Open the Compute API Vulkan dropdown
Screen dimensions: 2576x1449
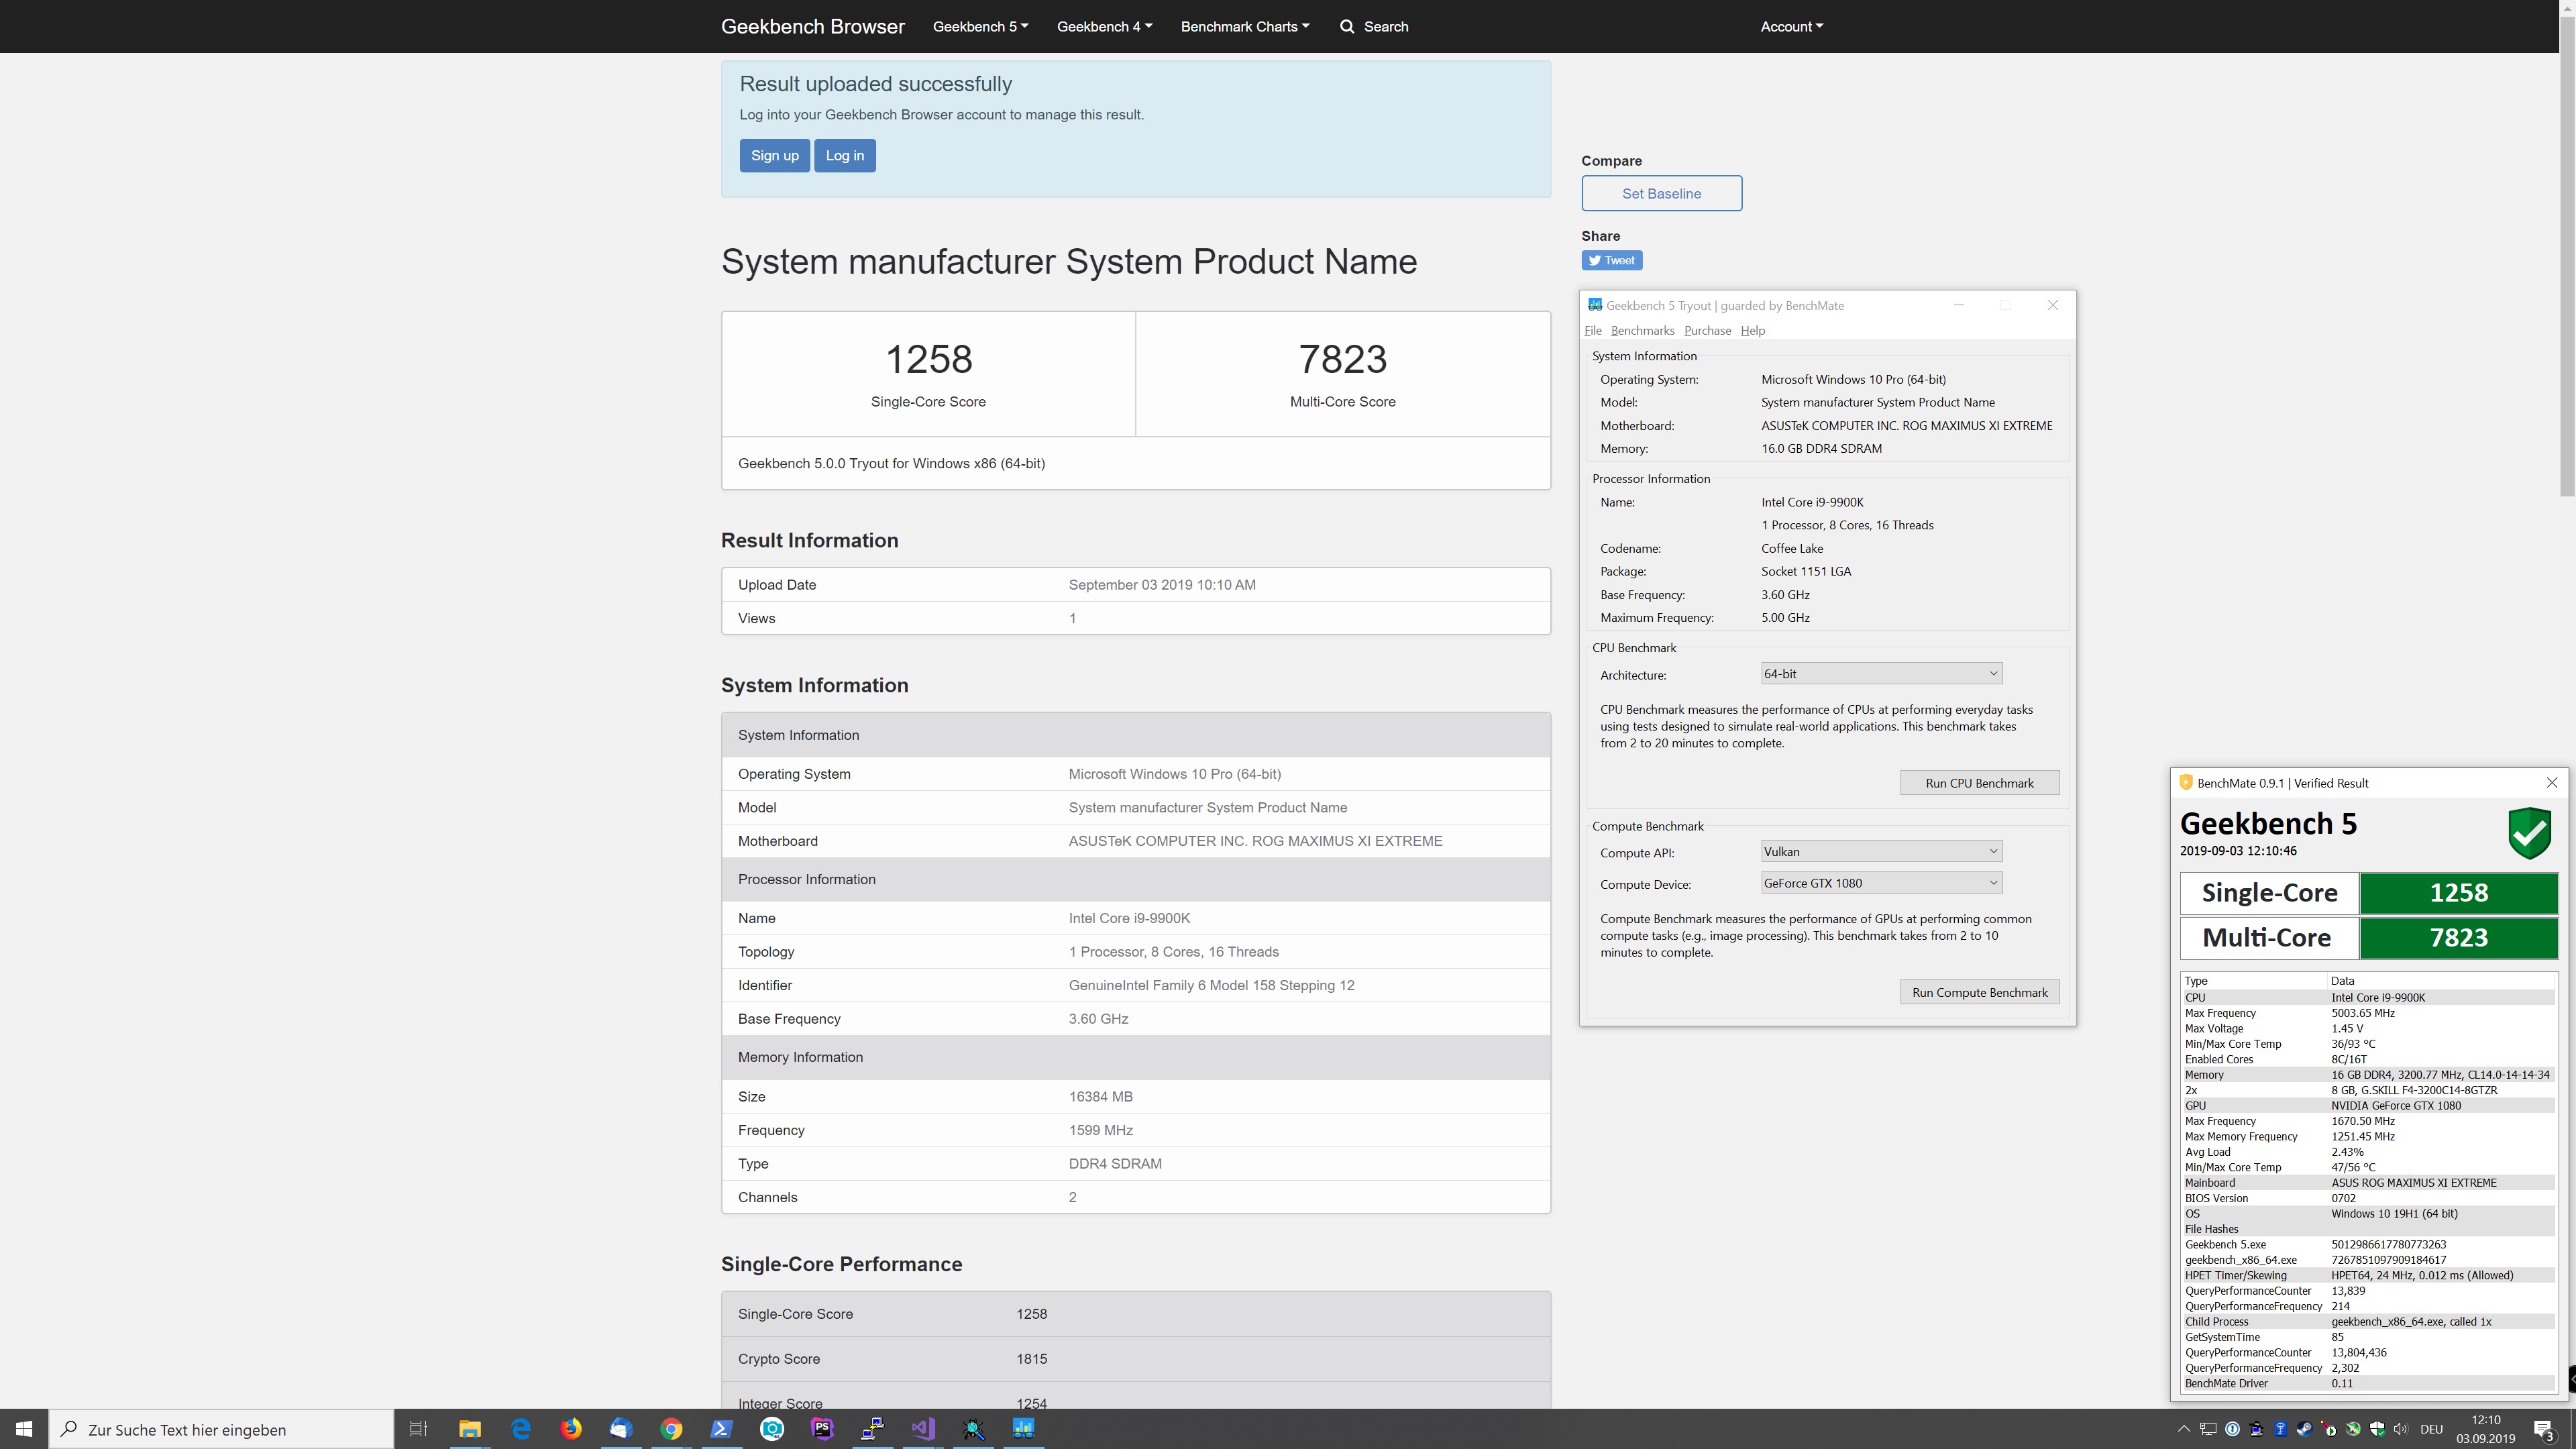(x=1881, y=852)
